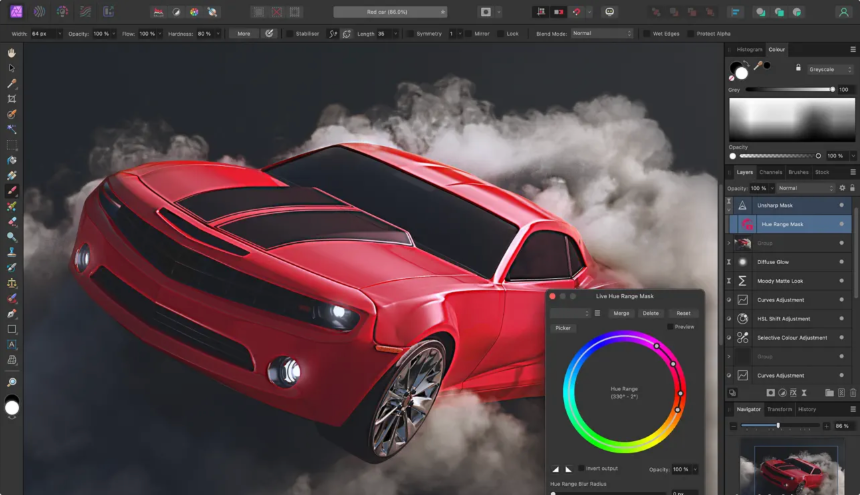Click the Deselect icon with red cross
Screen dimensions: 860x495
click(x=277, y=12)
